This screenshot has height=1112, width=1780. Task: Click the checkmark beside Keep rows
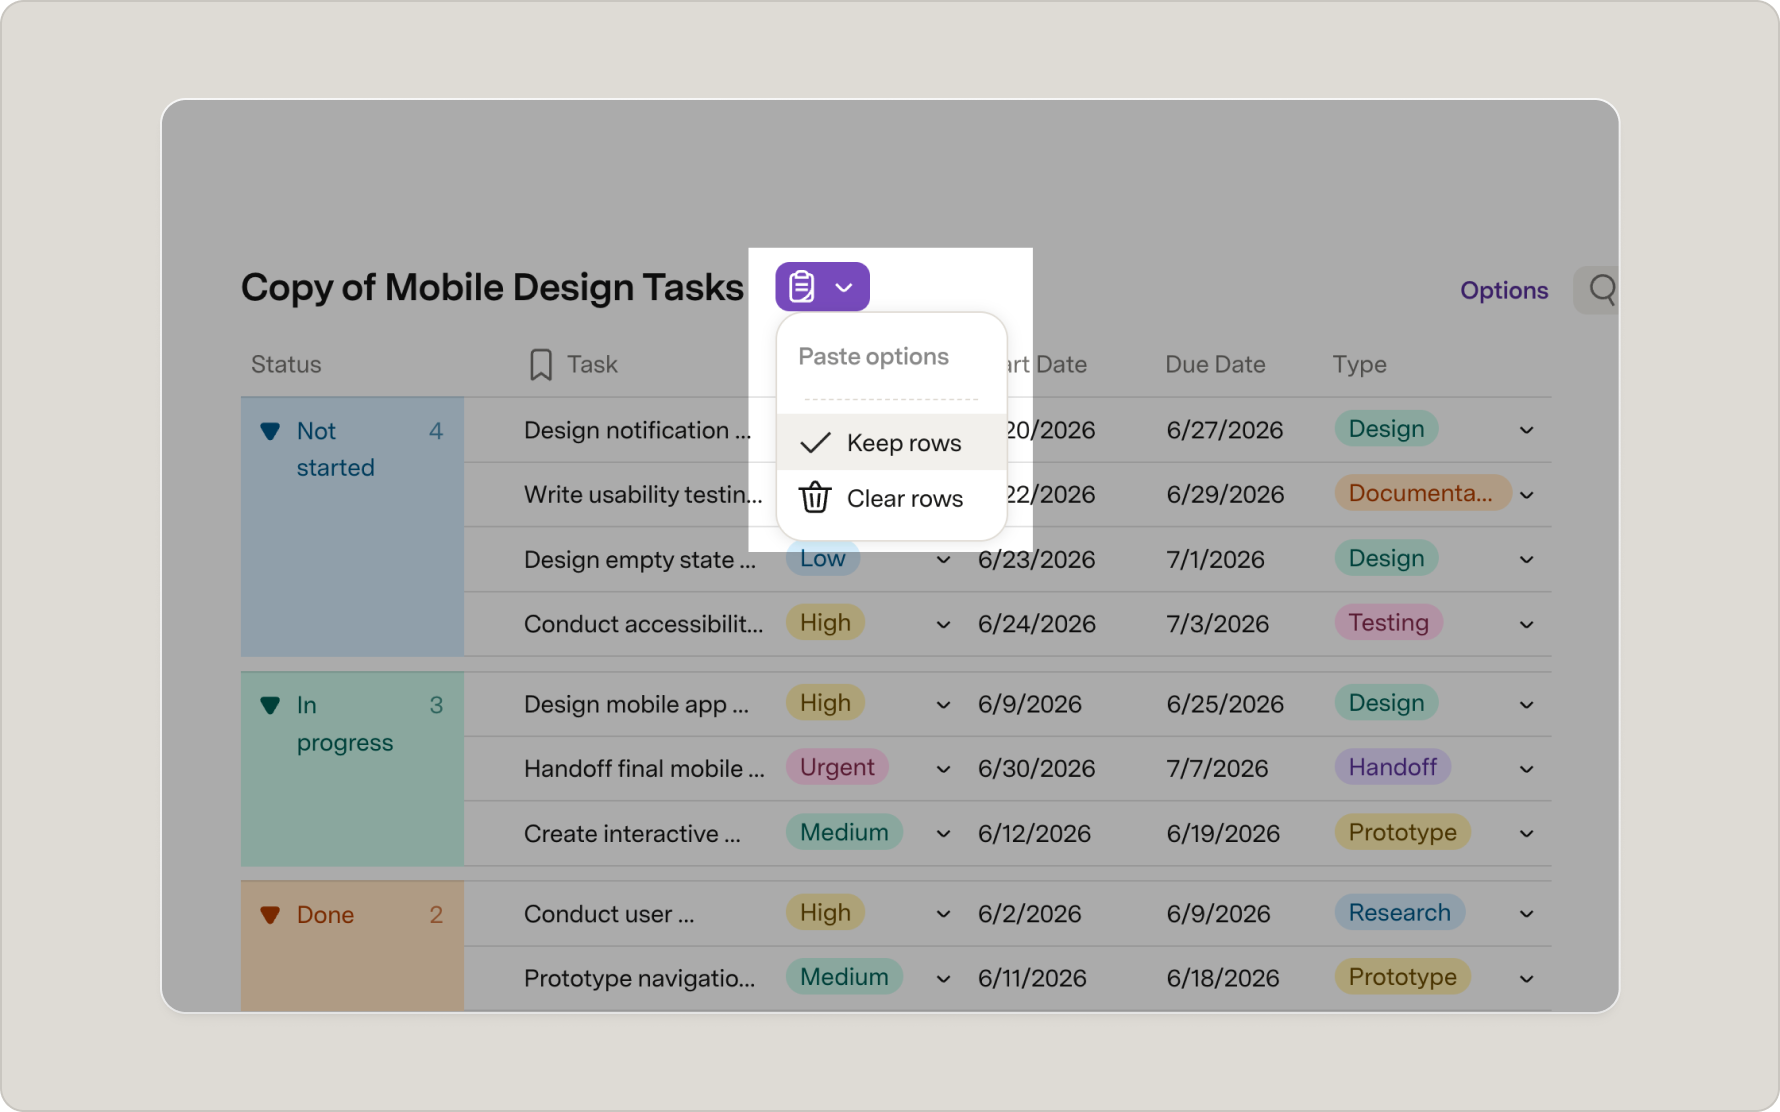(815, 442)
